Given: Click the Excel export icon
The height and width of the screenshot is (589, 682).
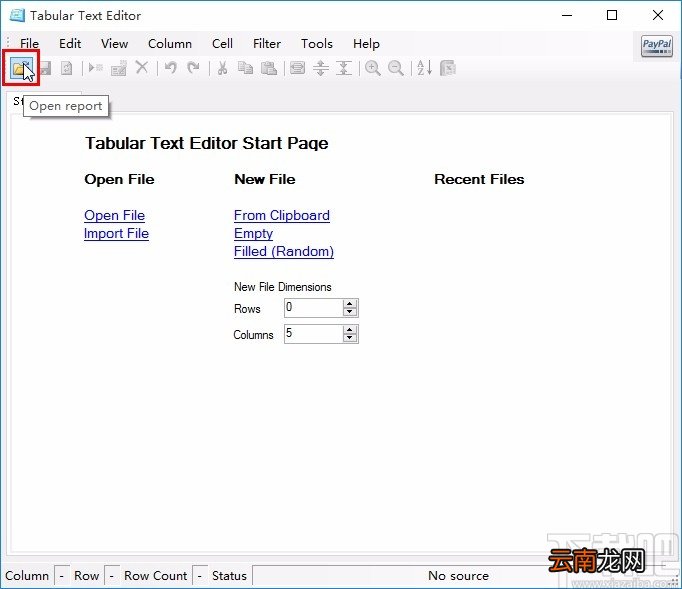Looking at the screenshot, I should (x=448, y=68).
